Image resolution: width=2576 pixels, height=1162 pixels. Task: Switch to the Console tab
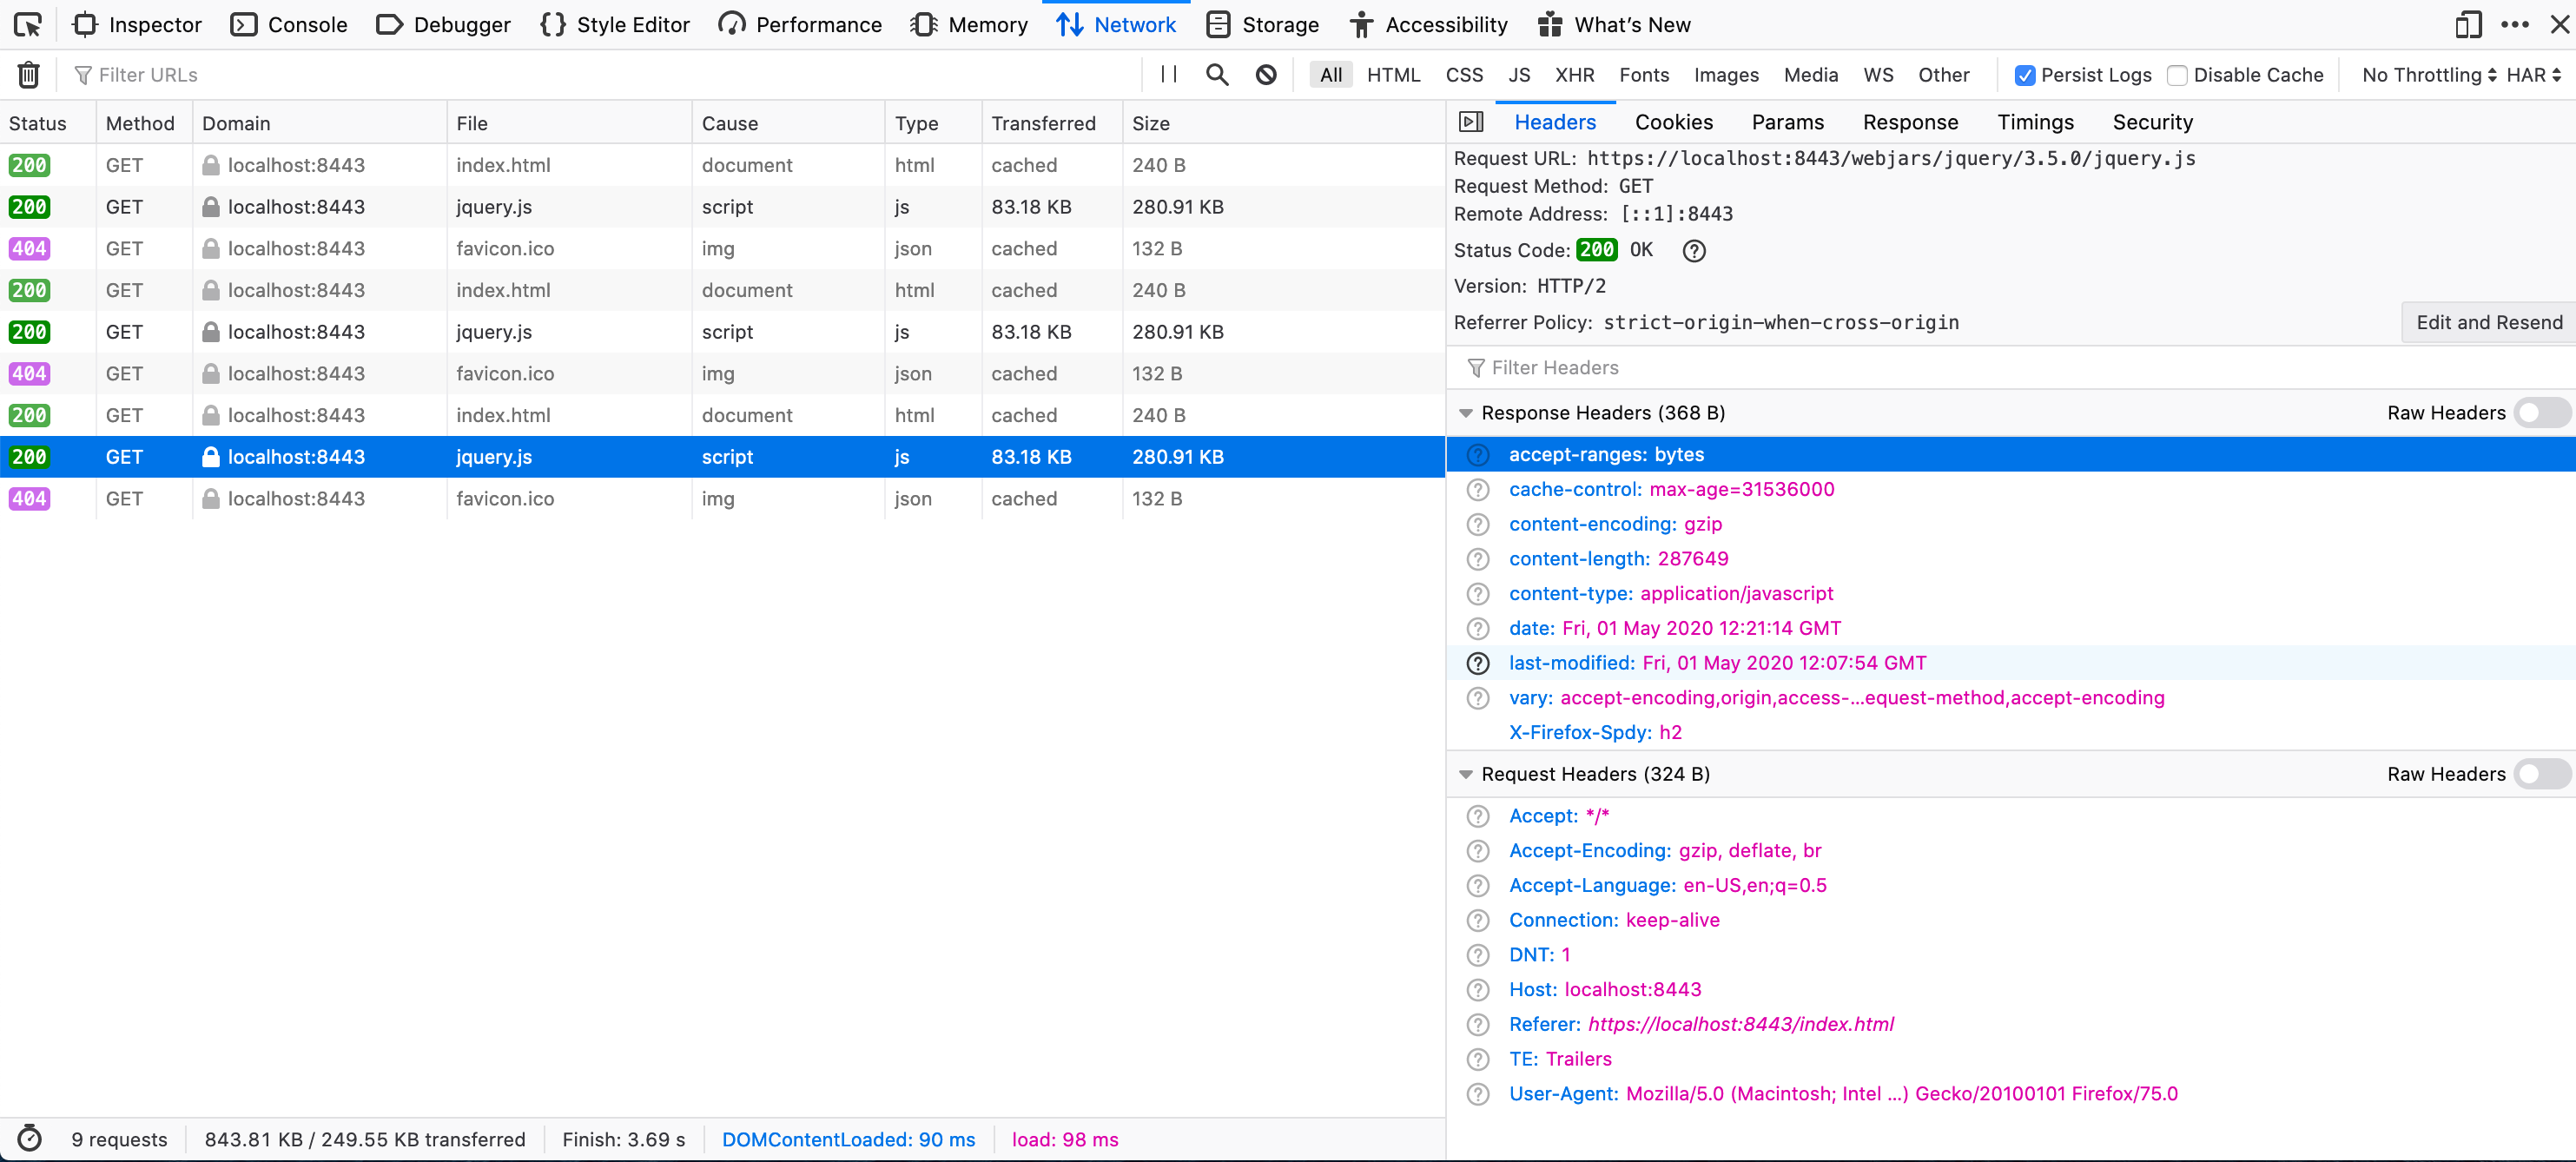click(x=289, y=25)
